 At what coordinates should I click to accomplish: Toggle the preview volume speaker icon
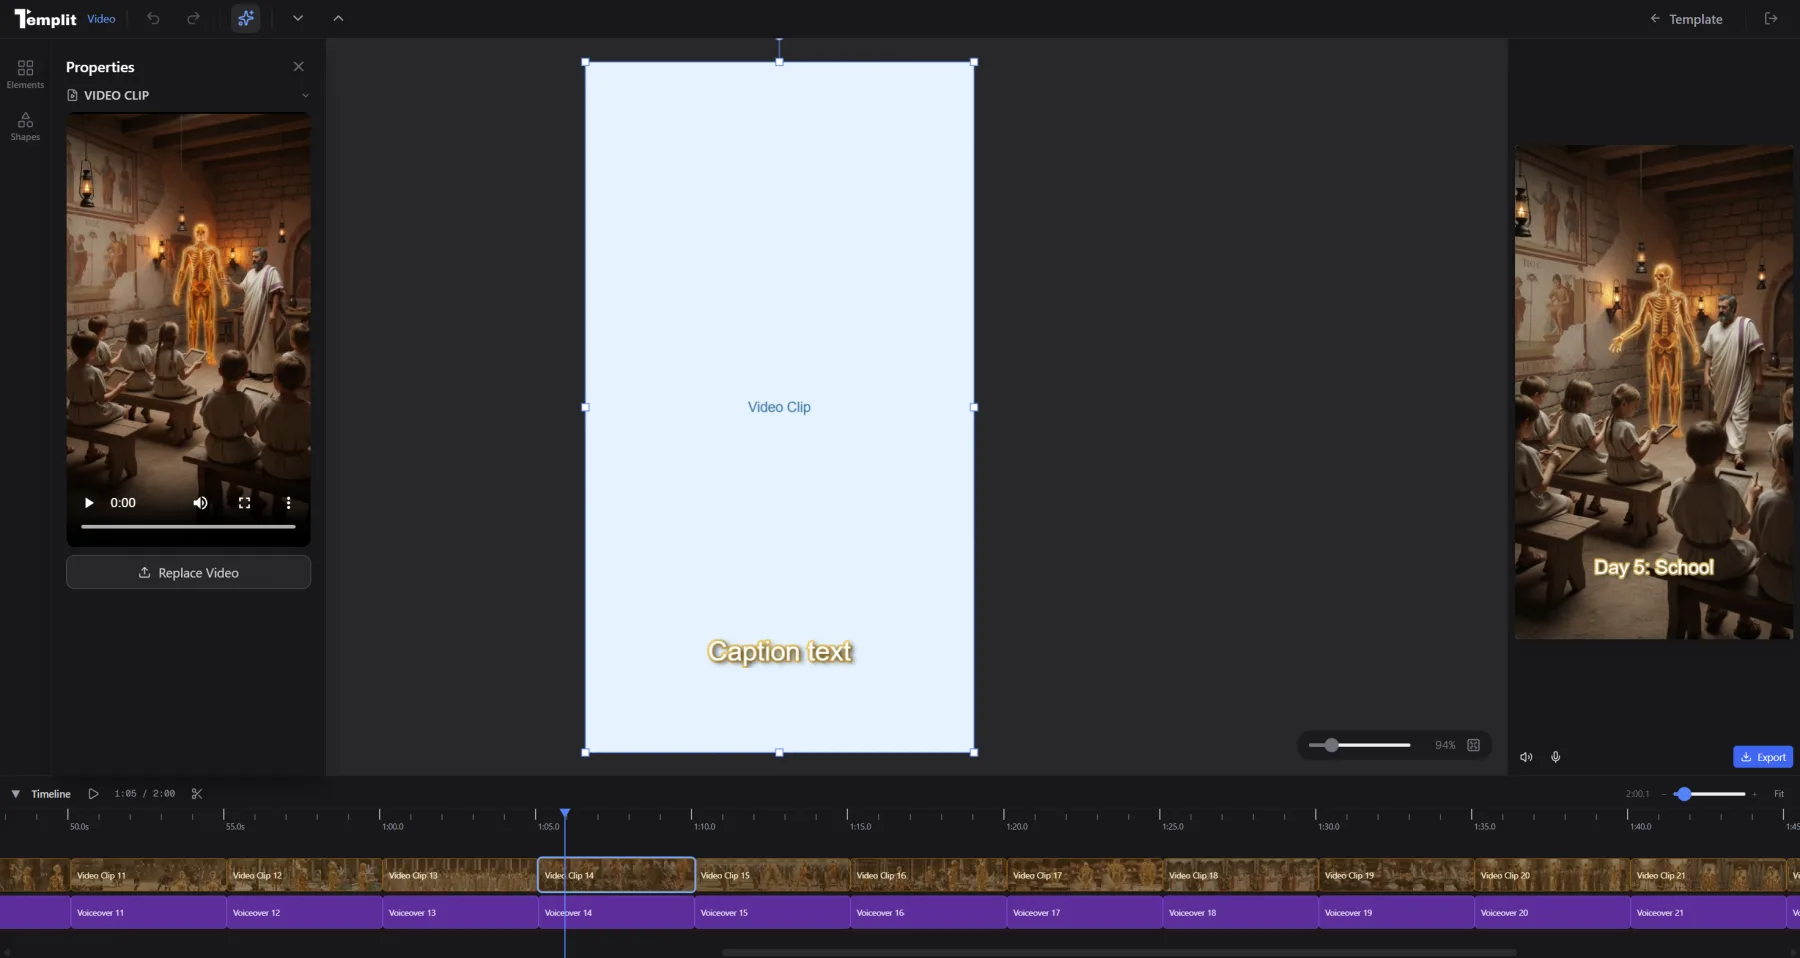tap(1526, 757)
